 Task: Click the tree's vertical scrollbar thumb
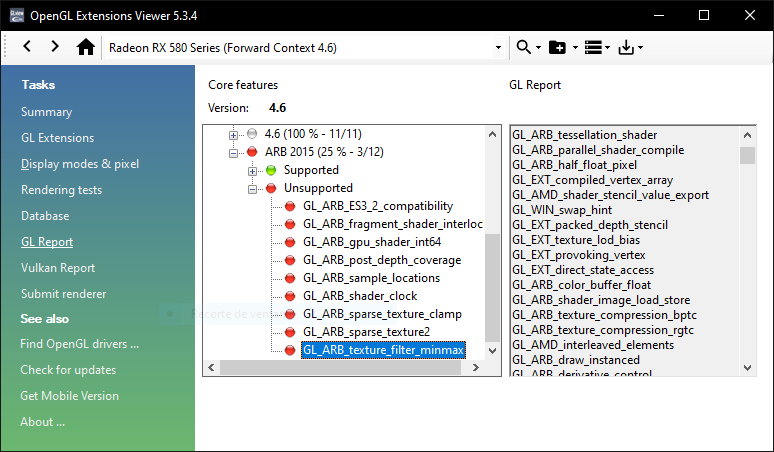492,288
